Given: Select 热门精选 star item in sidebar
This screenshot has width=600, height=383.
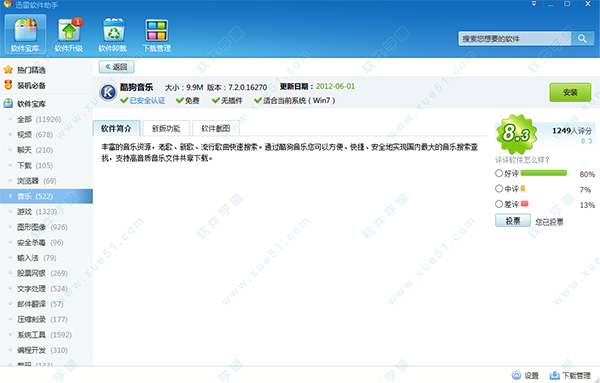Looking at the screenshot, I should click(24, 70).
